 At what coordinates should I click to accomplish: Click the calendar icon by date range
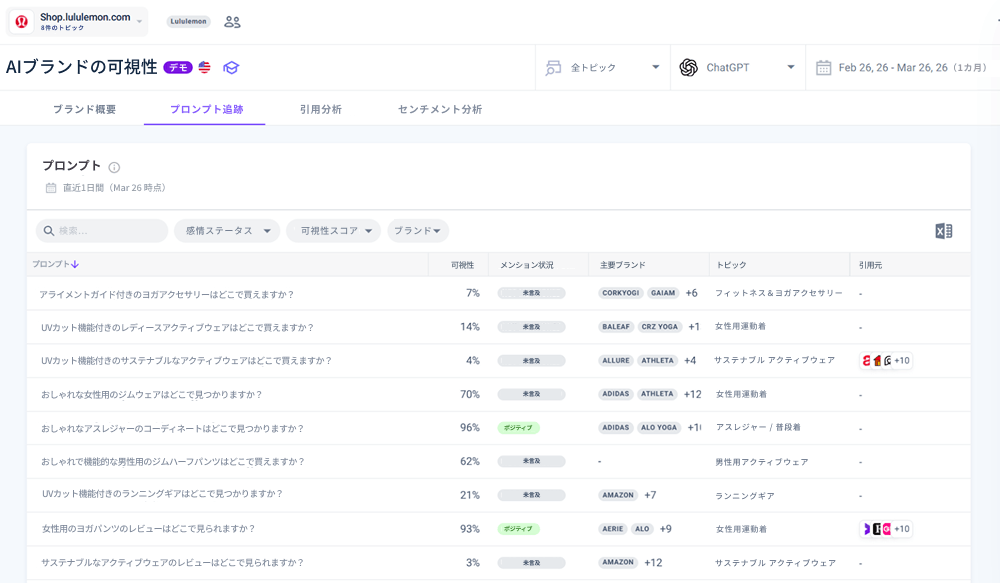click(x=823, y=68)
